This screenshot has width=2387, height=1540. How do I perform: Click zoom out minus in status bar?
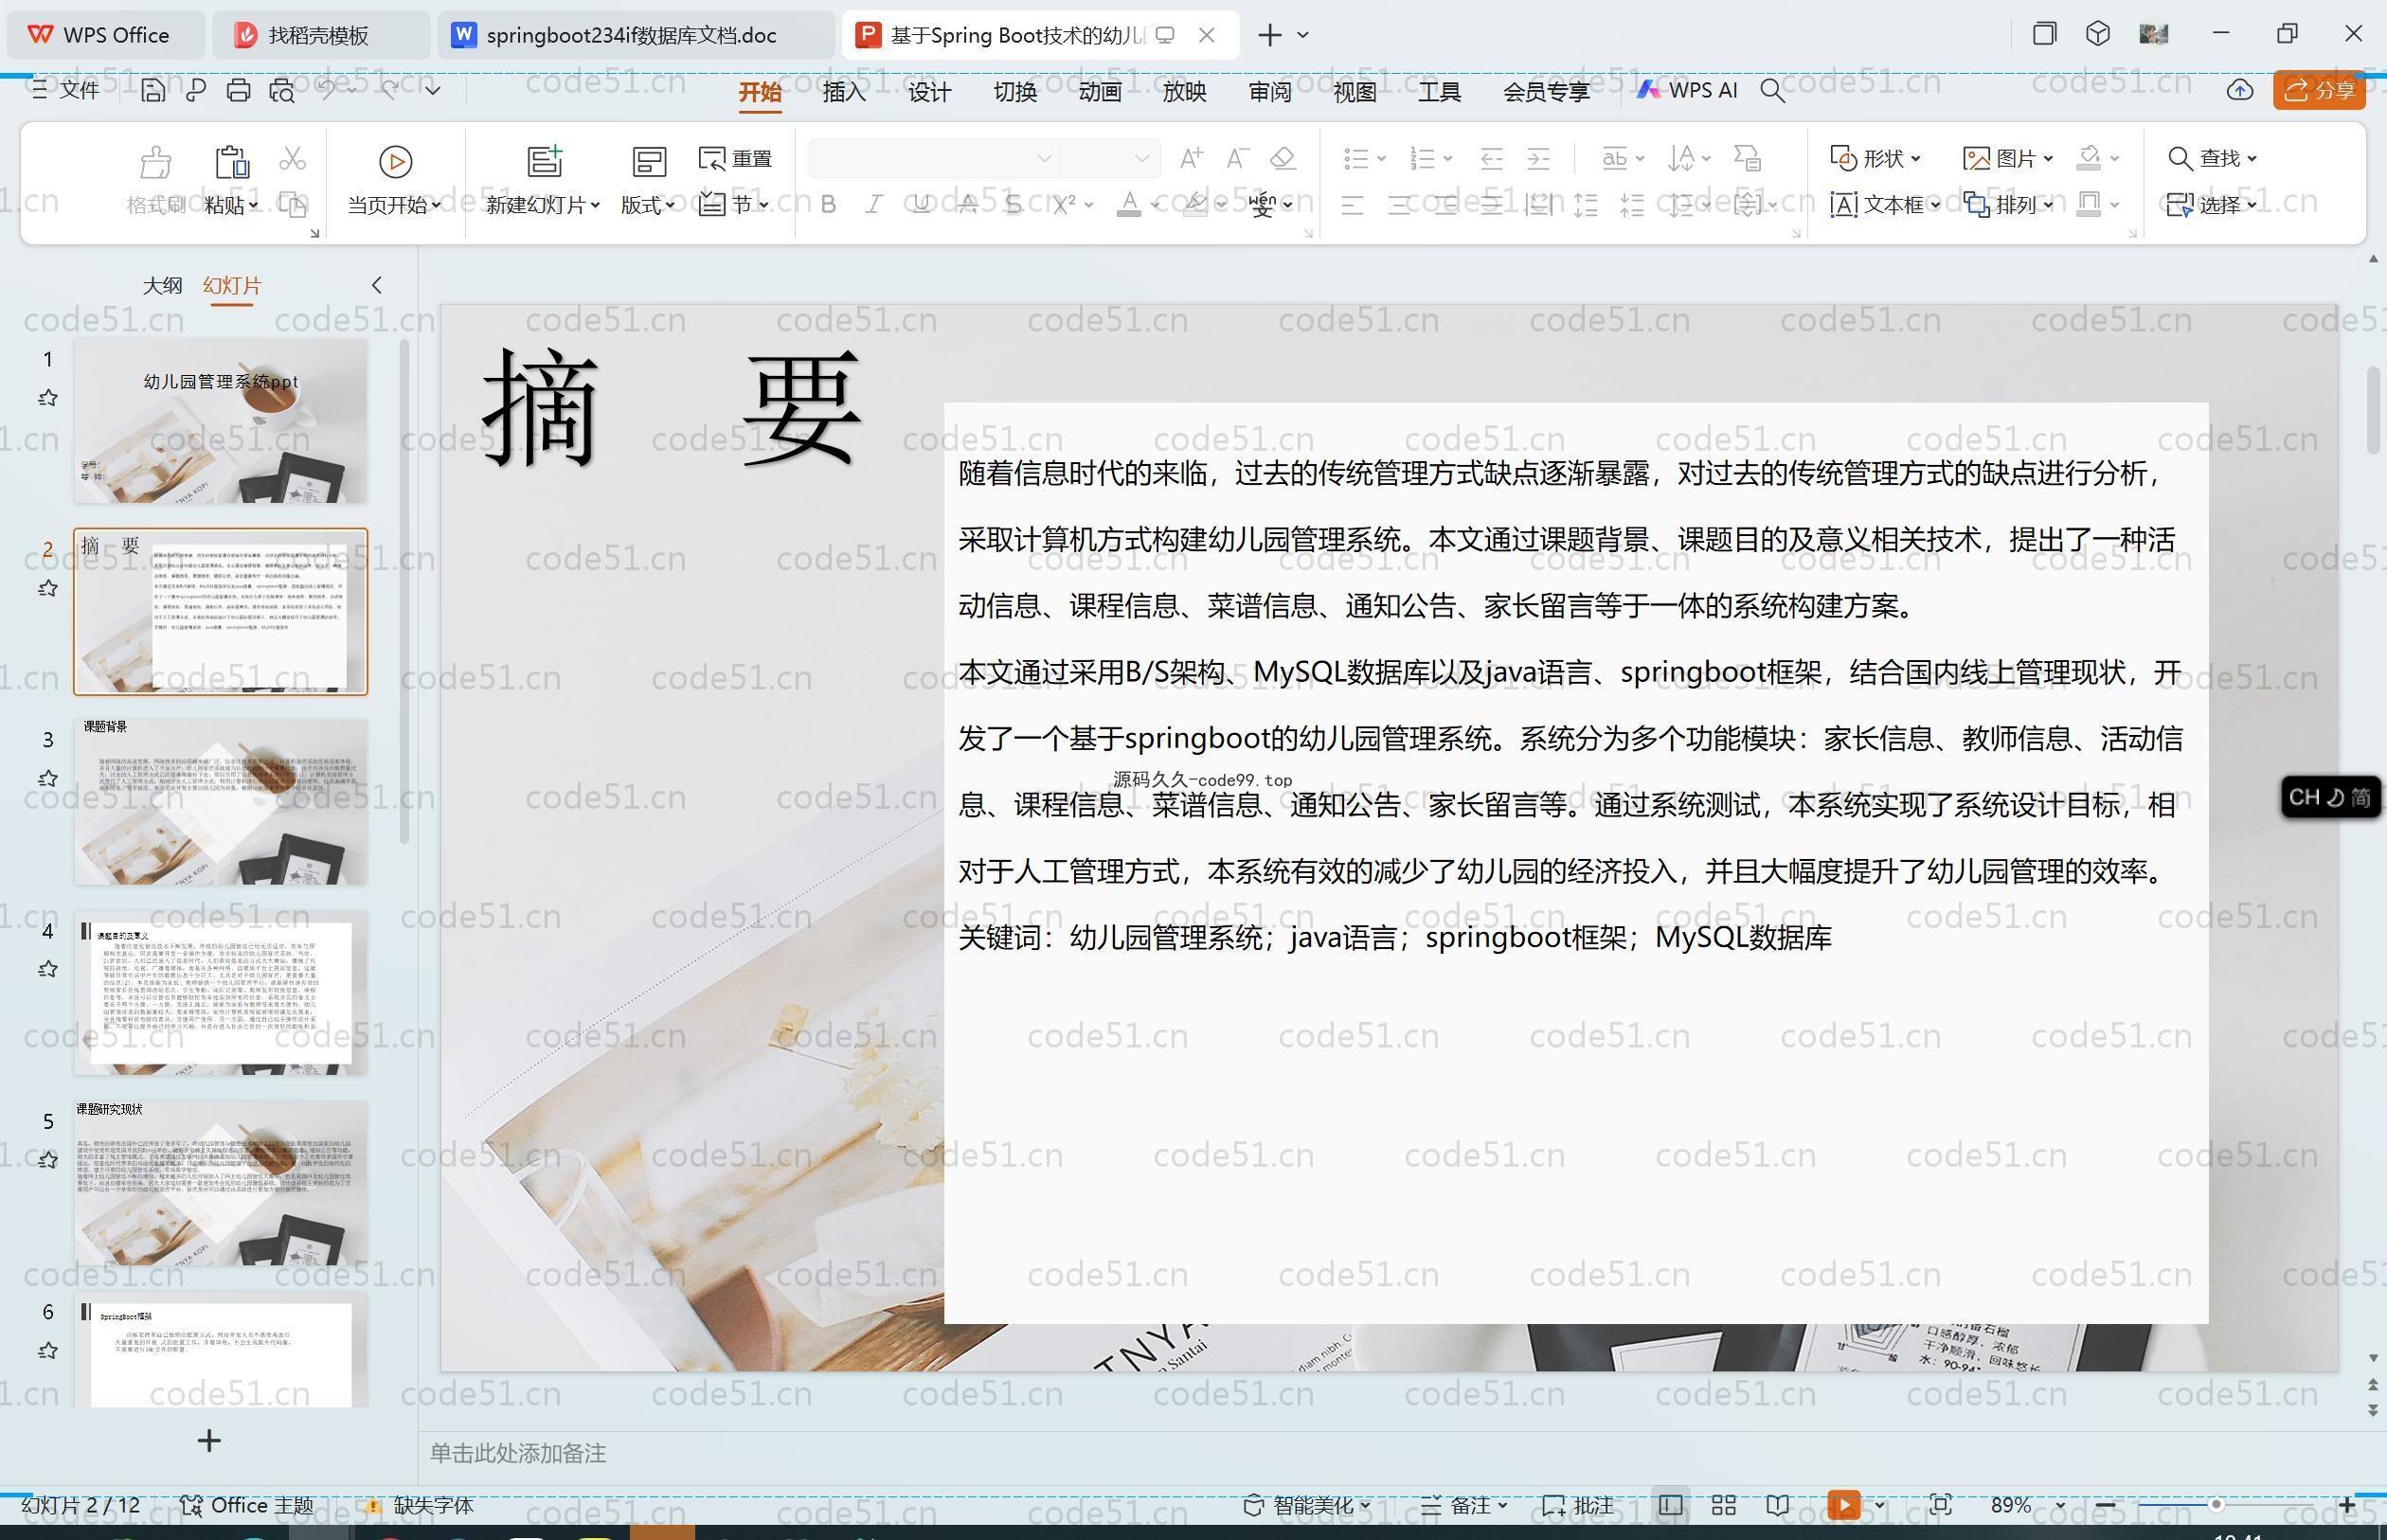click(2105, 1505)
